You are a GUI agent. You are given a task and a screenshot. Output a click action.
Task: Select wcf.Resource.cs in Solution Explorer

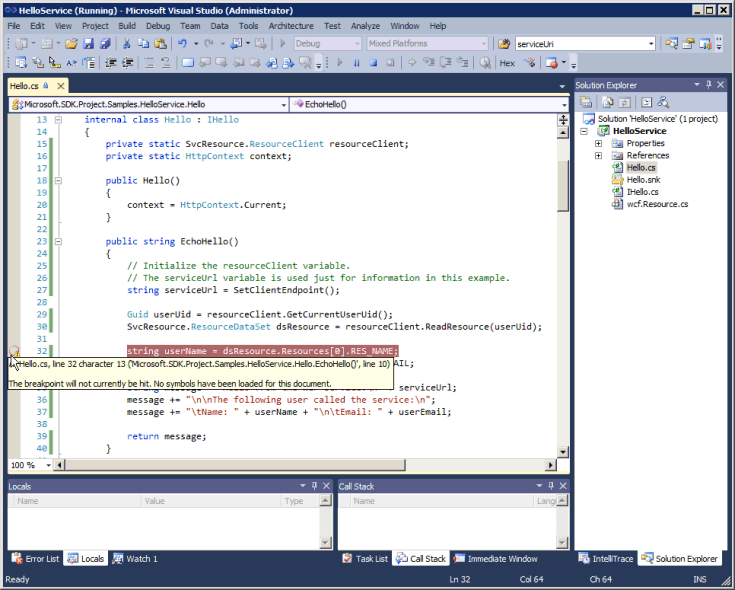[657, 204]
